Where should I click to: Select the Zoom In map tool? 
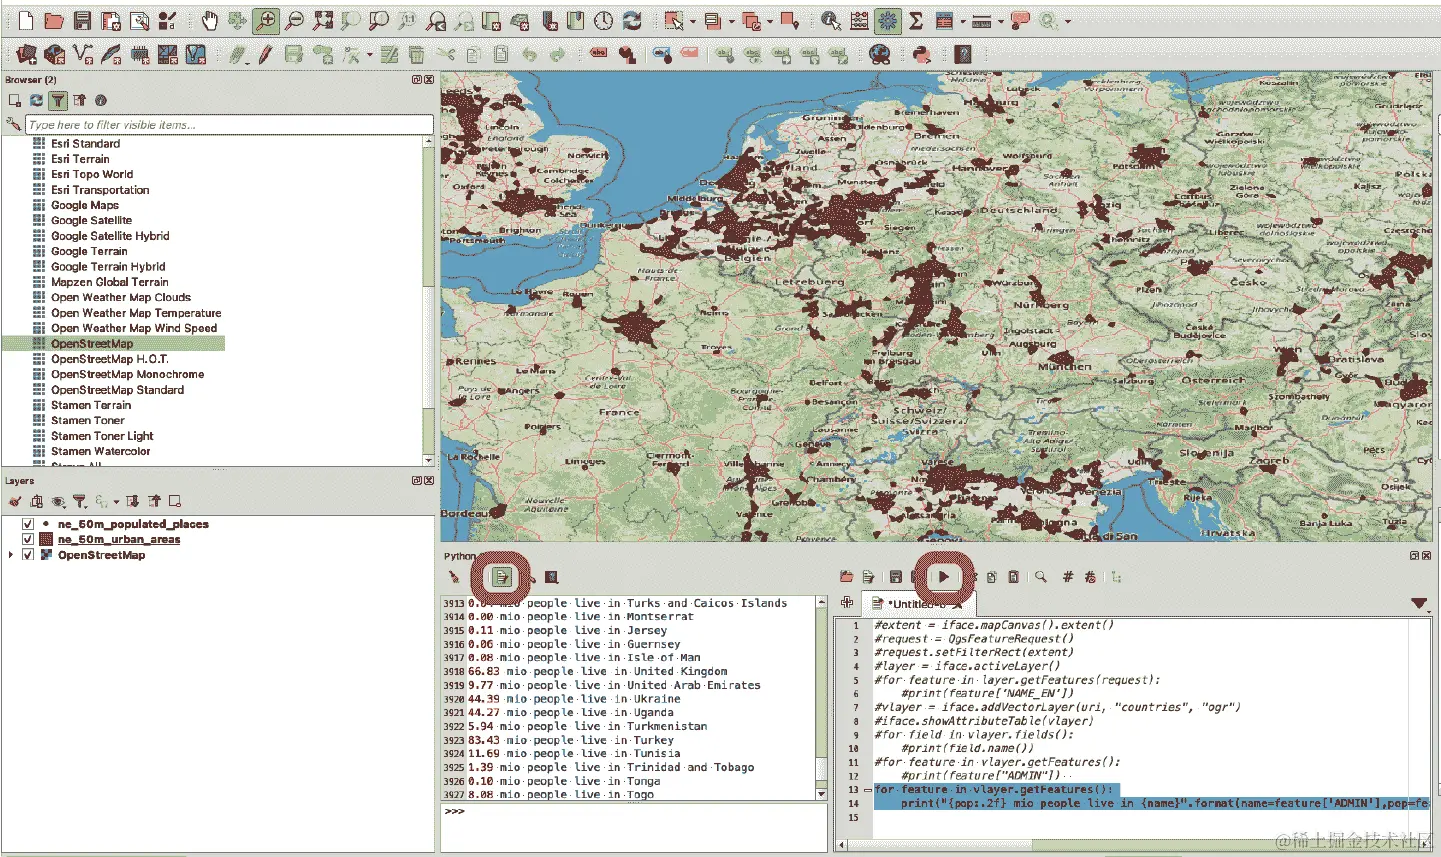tap(266, 20)
